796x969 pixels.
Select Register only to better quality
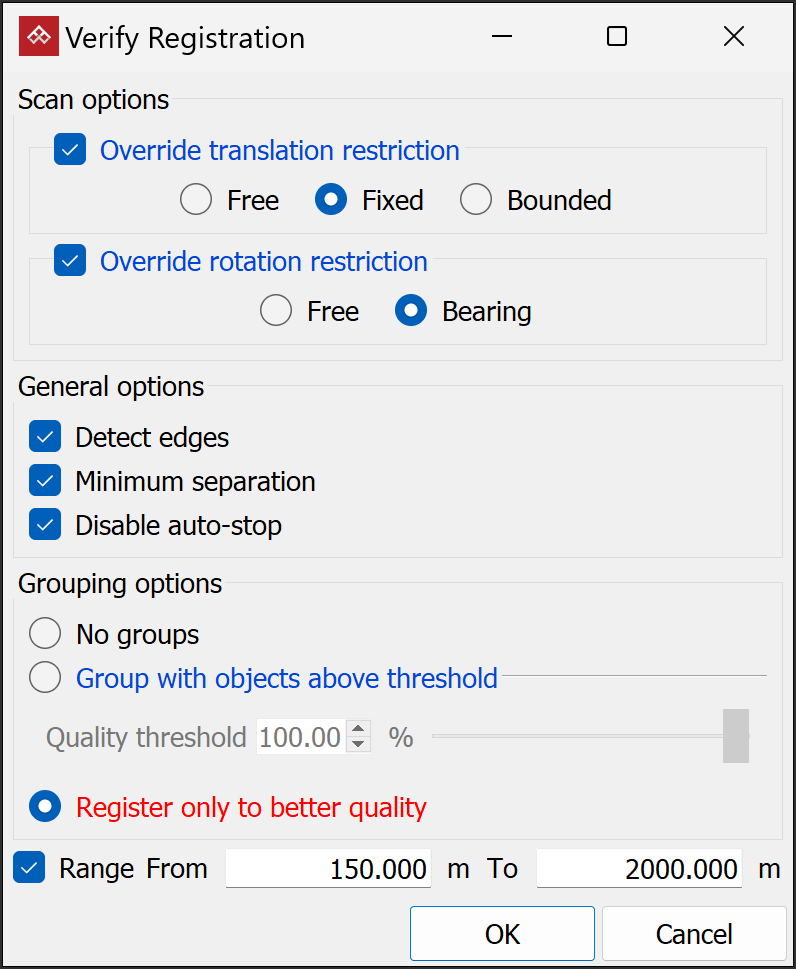[x=45, y=806]
